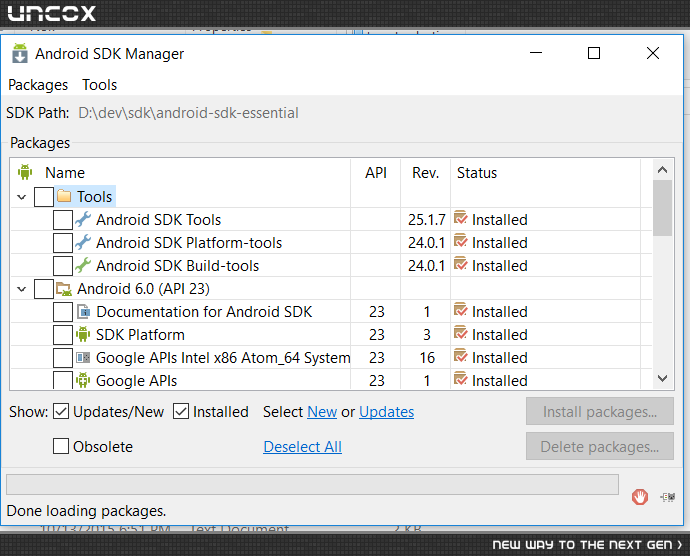Click the package list scrollbar thumb
Image resolution: width=690 pixels, height=556 pixels.
click(662, 208)
